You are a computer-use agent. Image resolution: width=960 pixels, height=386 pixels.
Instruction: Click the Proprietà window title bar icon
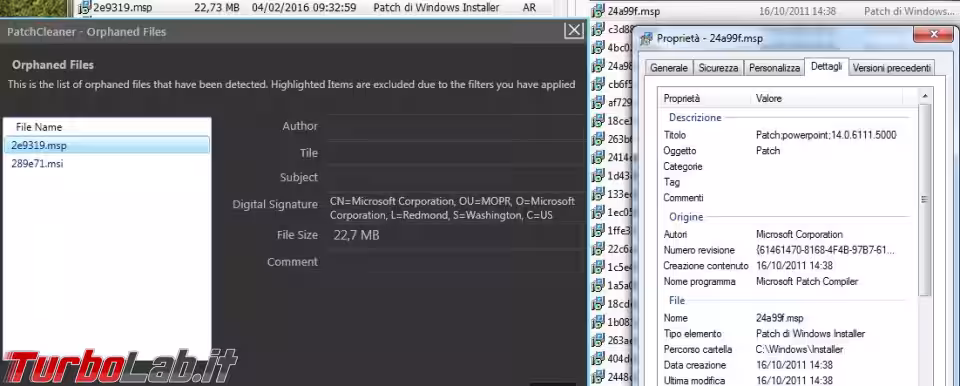click(647, 39)
